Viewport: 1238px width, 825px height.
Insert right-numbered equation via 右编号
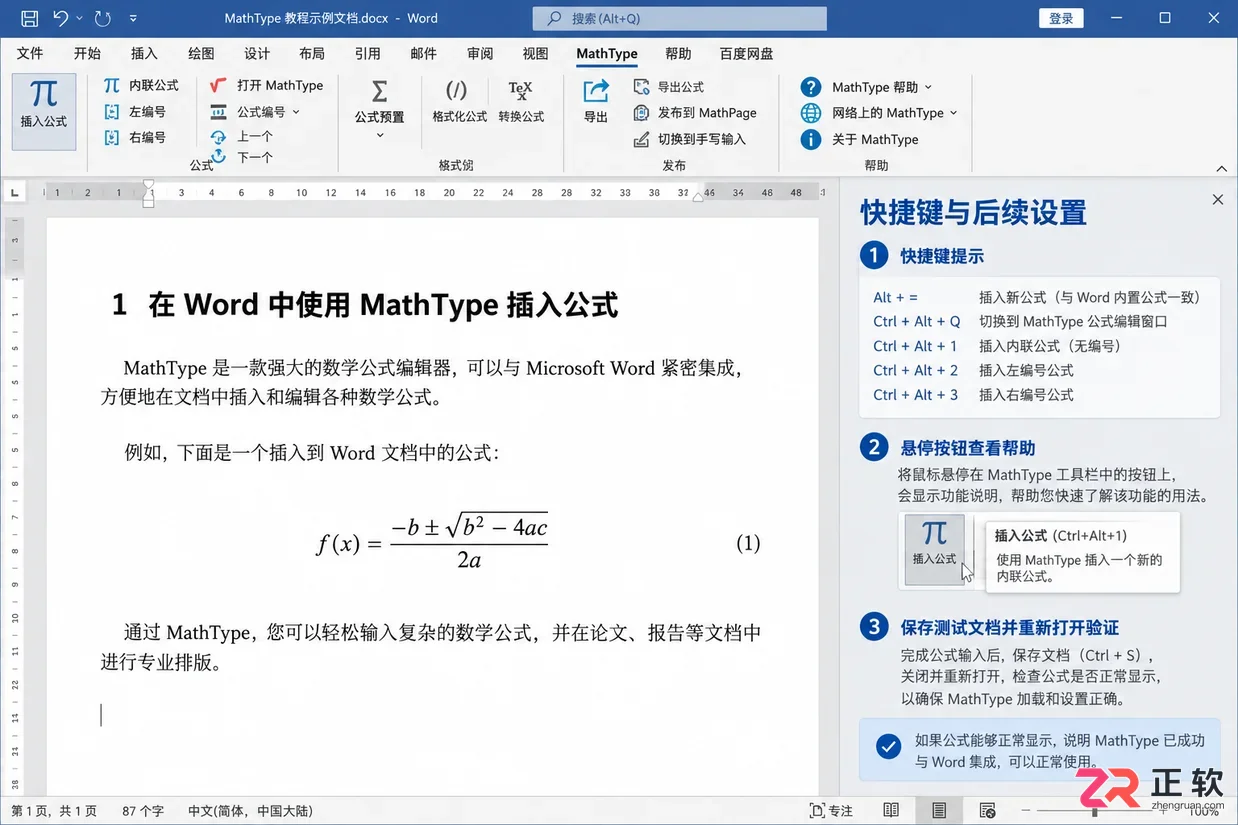(x=135, y=137)
